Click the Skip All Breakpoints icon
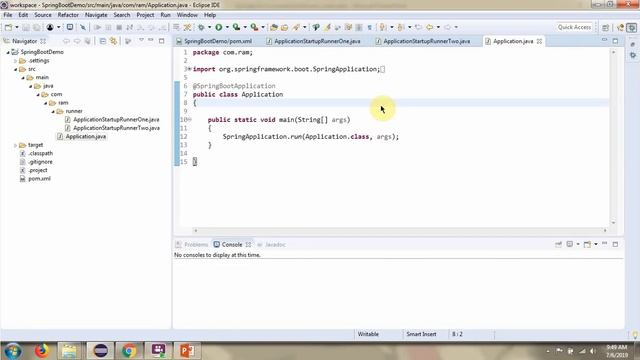This screenshot has width=640, height=360. point(83,27)
